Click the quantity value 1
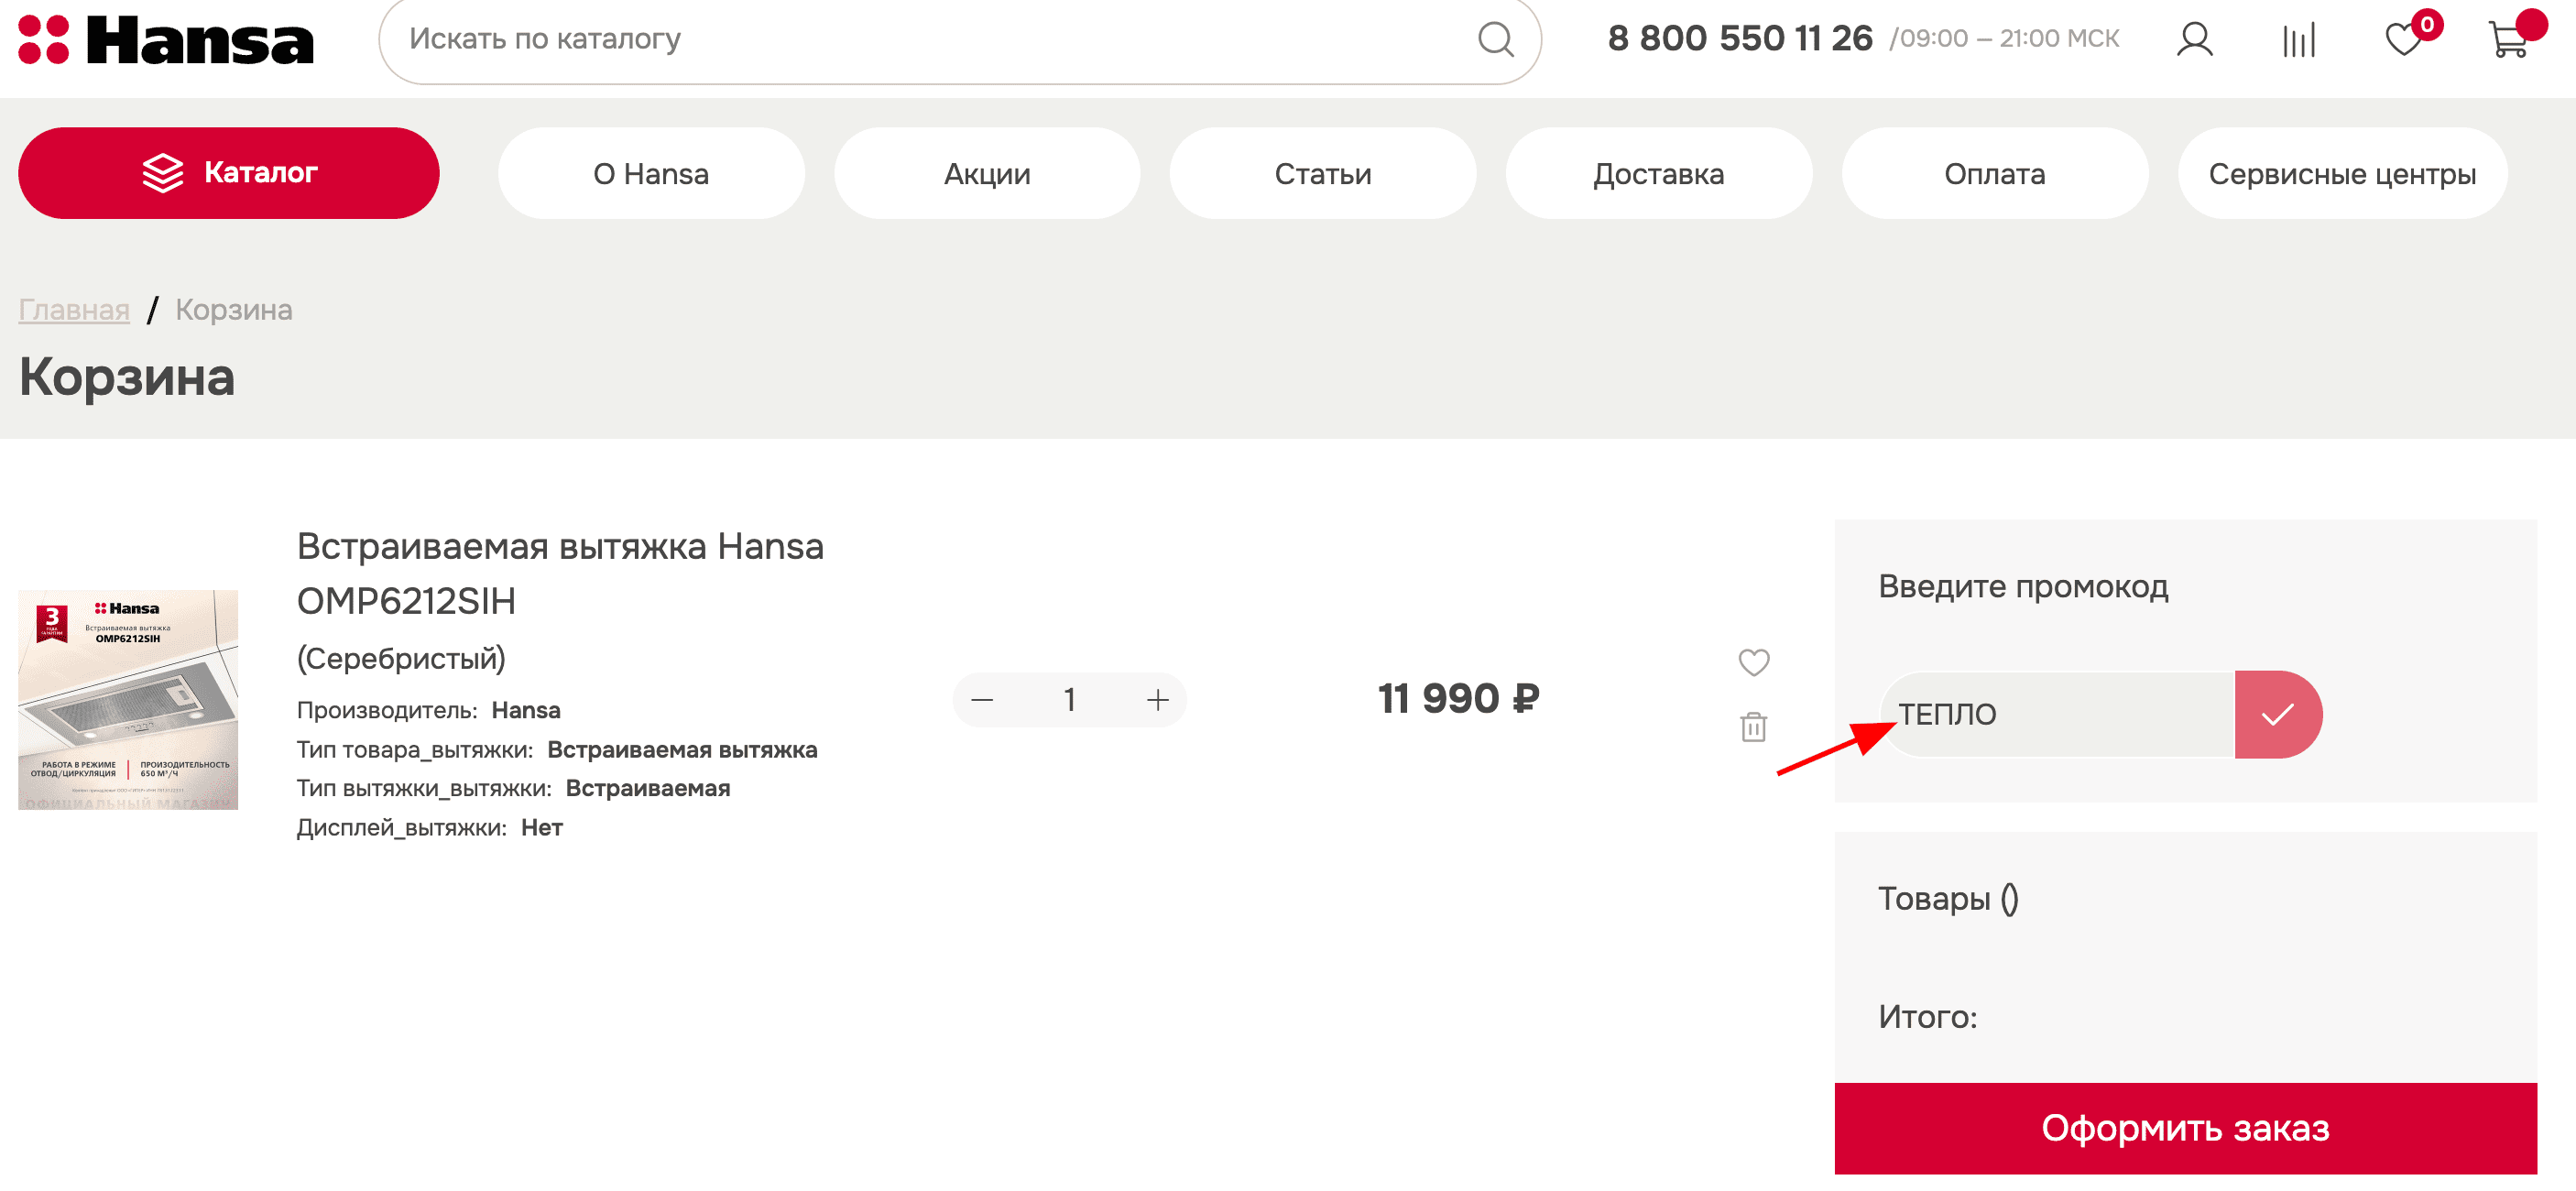The height and width of the screenshot is (1191, 2576). point(1069,700)
